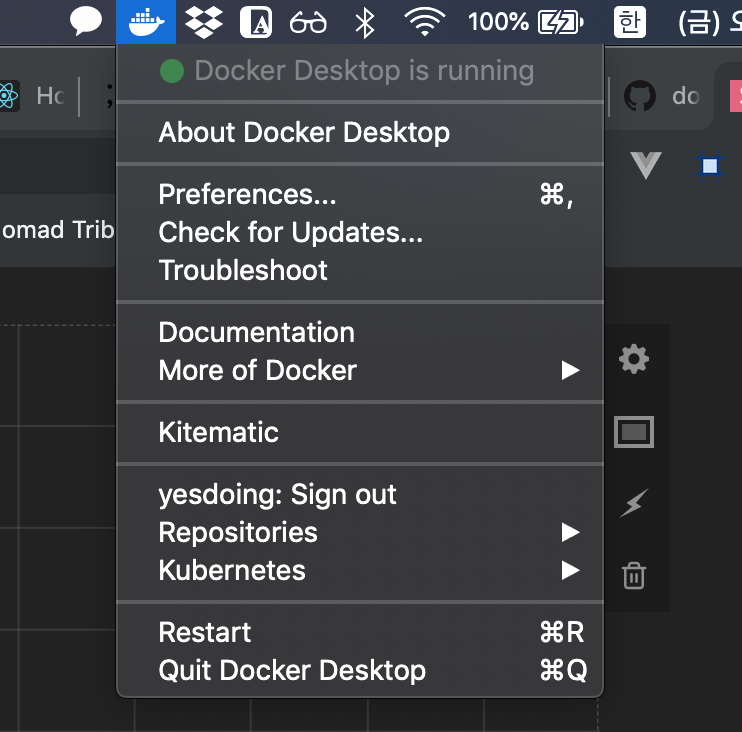Click the gear settings icon on right panel
Image resolution: width=742 pixels, height=732 pixels.
coord(634,359)
